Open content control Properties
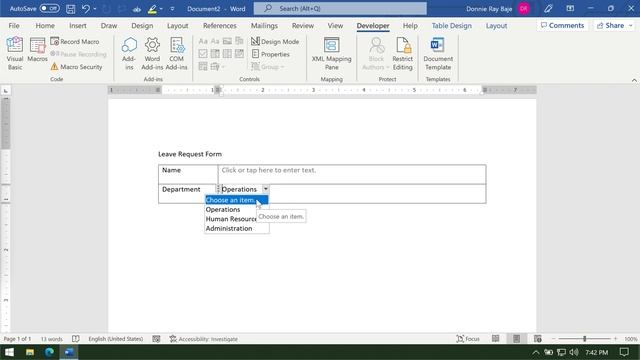The height and width of the screenshot is (360, 640). (x=271, y=54)
